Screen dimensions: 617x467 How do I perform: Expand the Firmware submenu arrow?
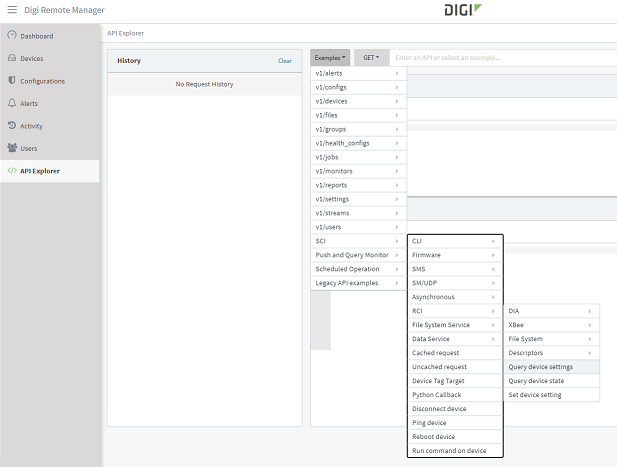[x=493, y=255]
